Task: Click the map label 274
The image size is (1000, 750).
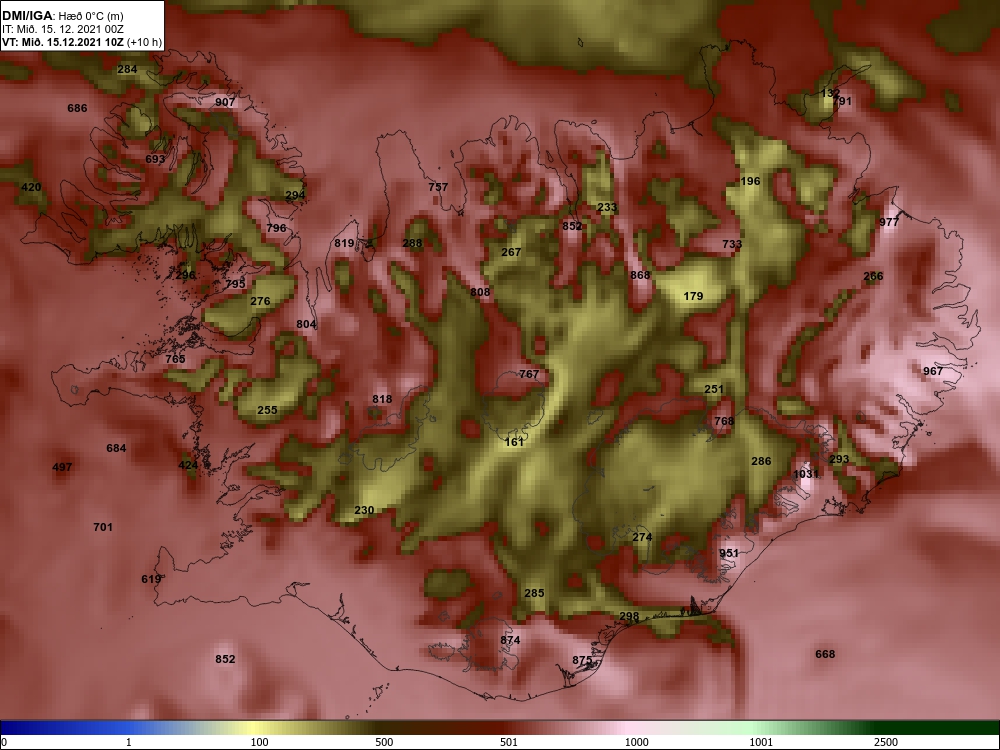Action: 642,538
